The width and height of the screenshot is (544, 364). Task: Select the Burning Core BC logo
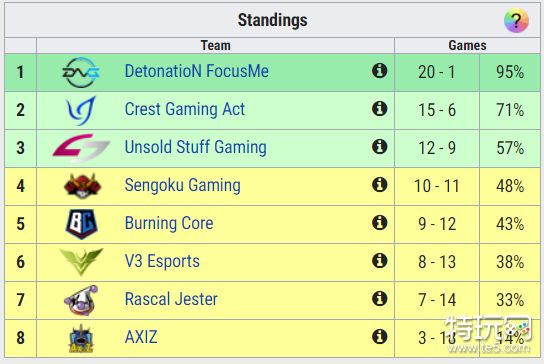[x=82, y=224]
